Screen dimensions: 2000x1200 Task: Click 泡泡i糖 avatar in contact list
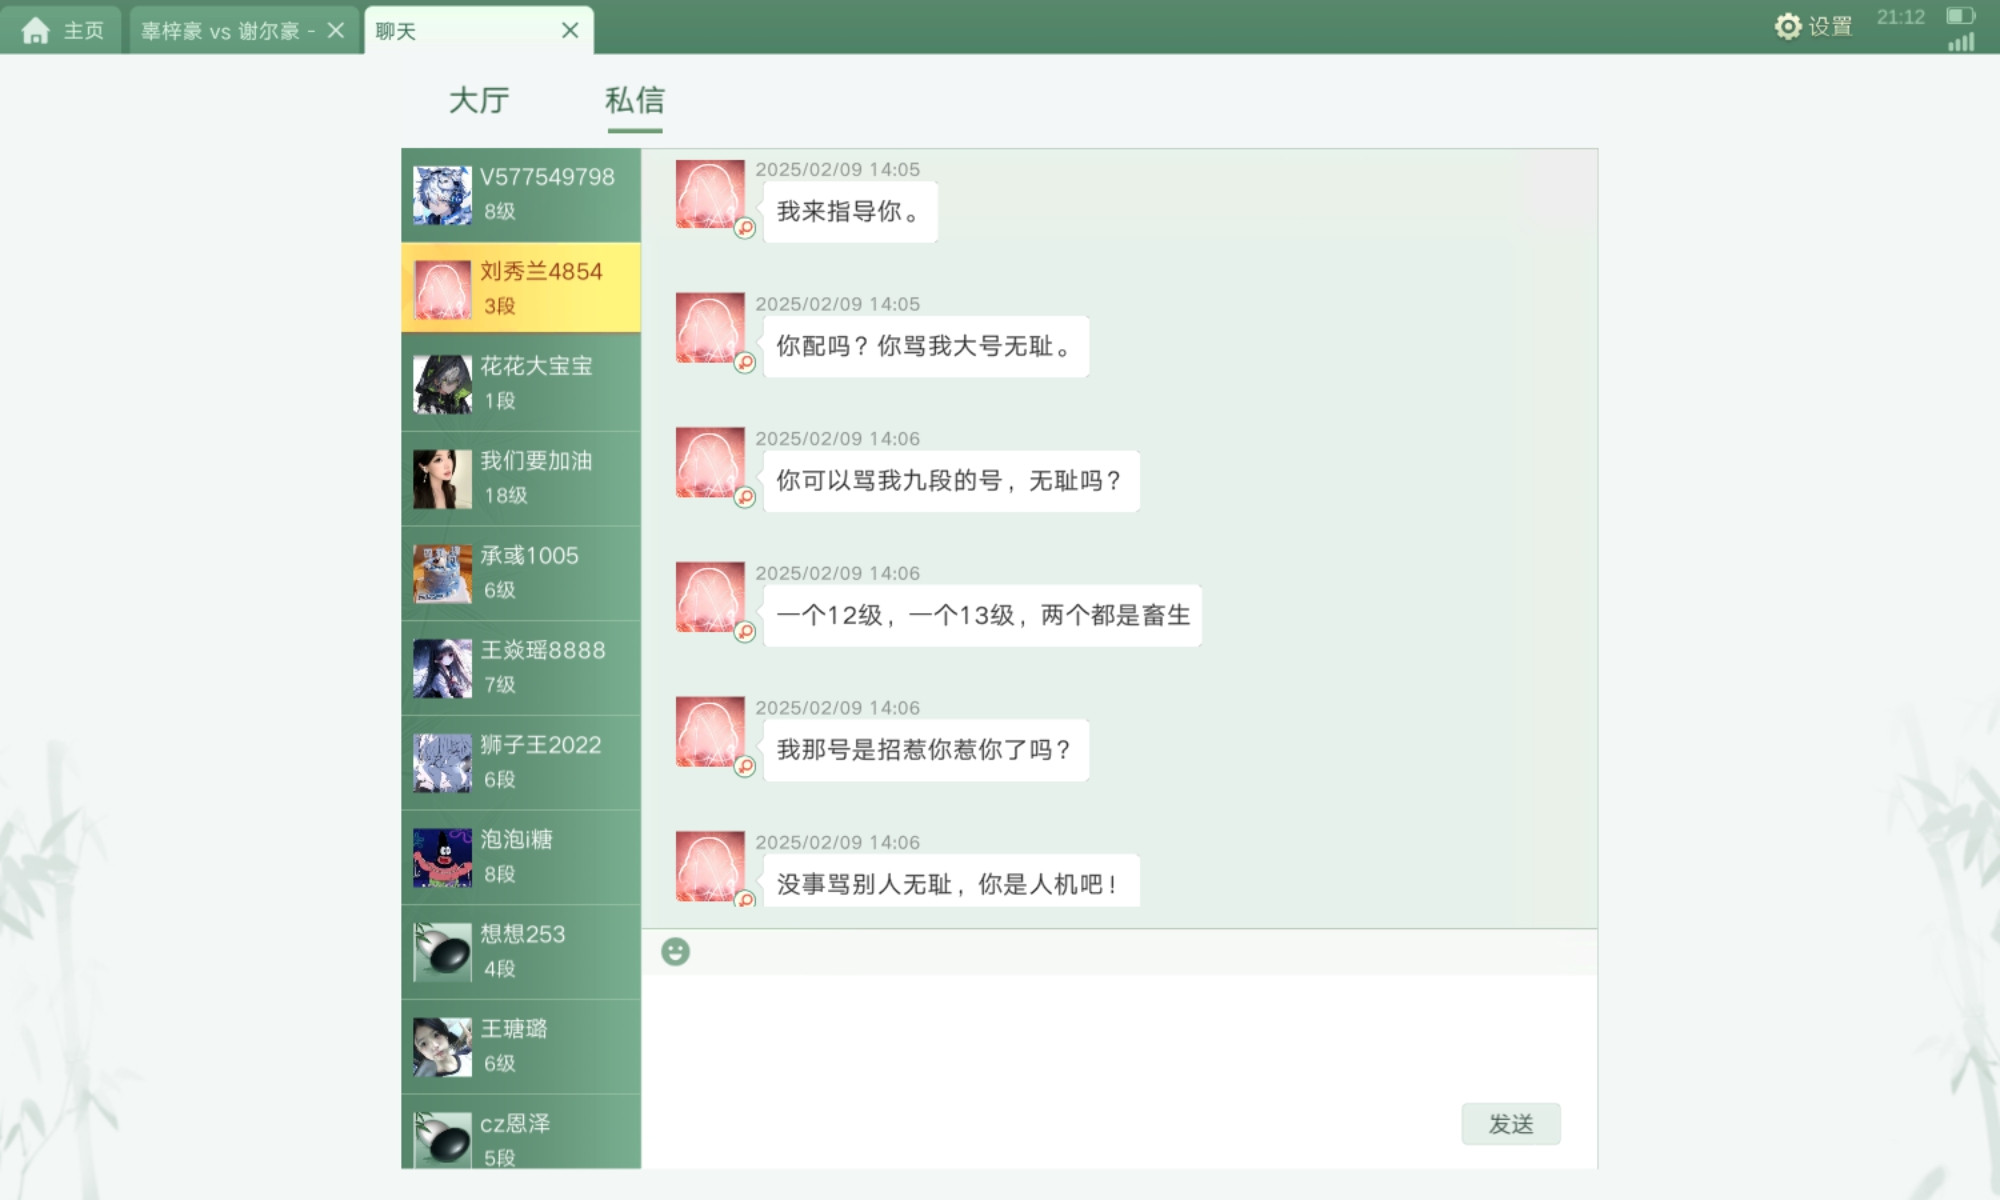click(x=442, y=858)
